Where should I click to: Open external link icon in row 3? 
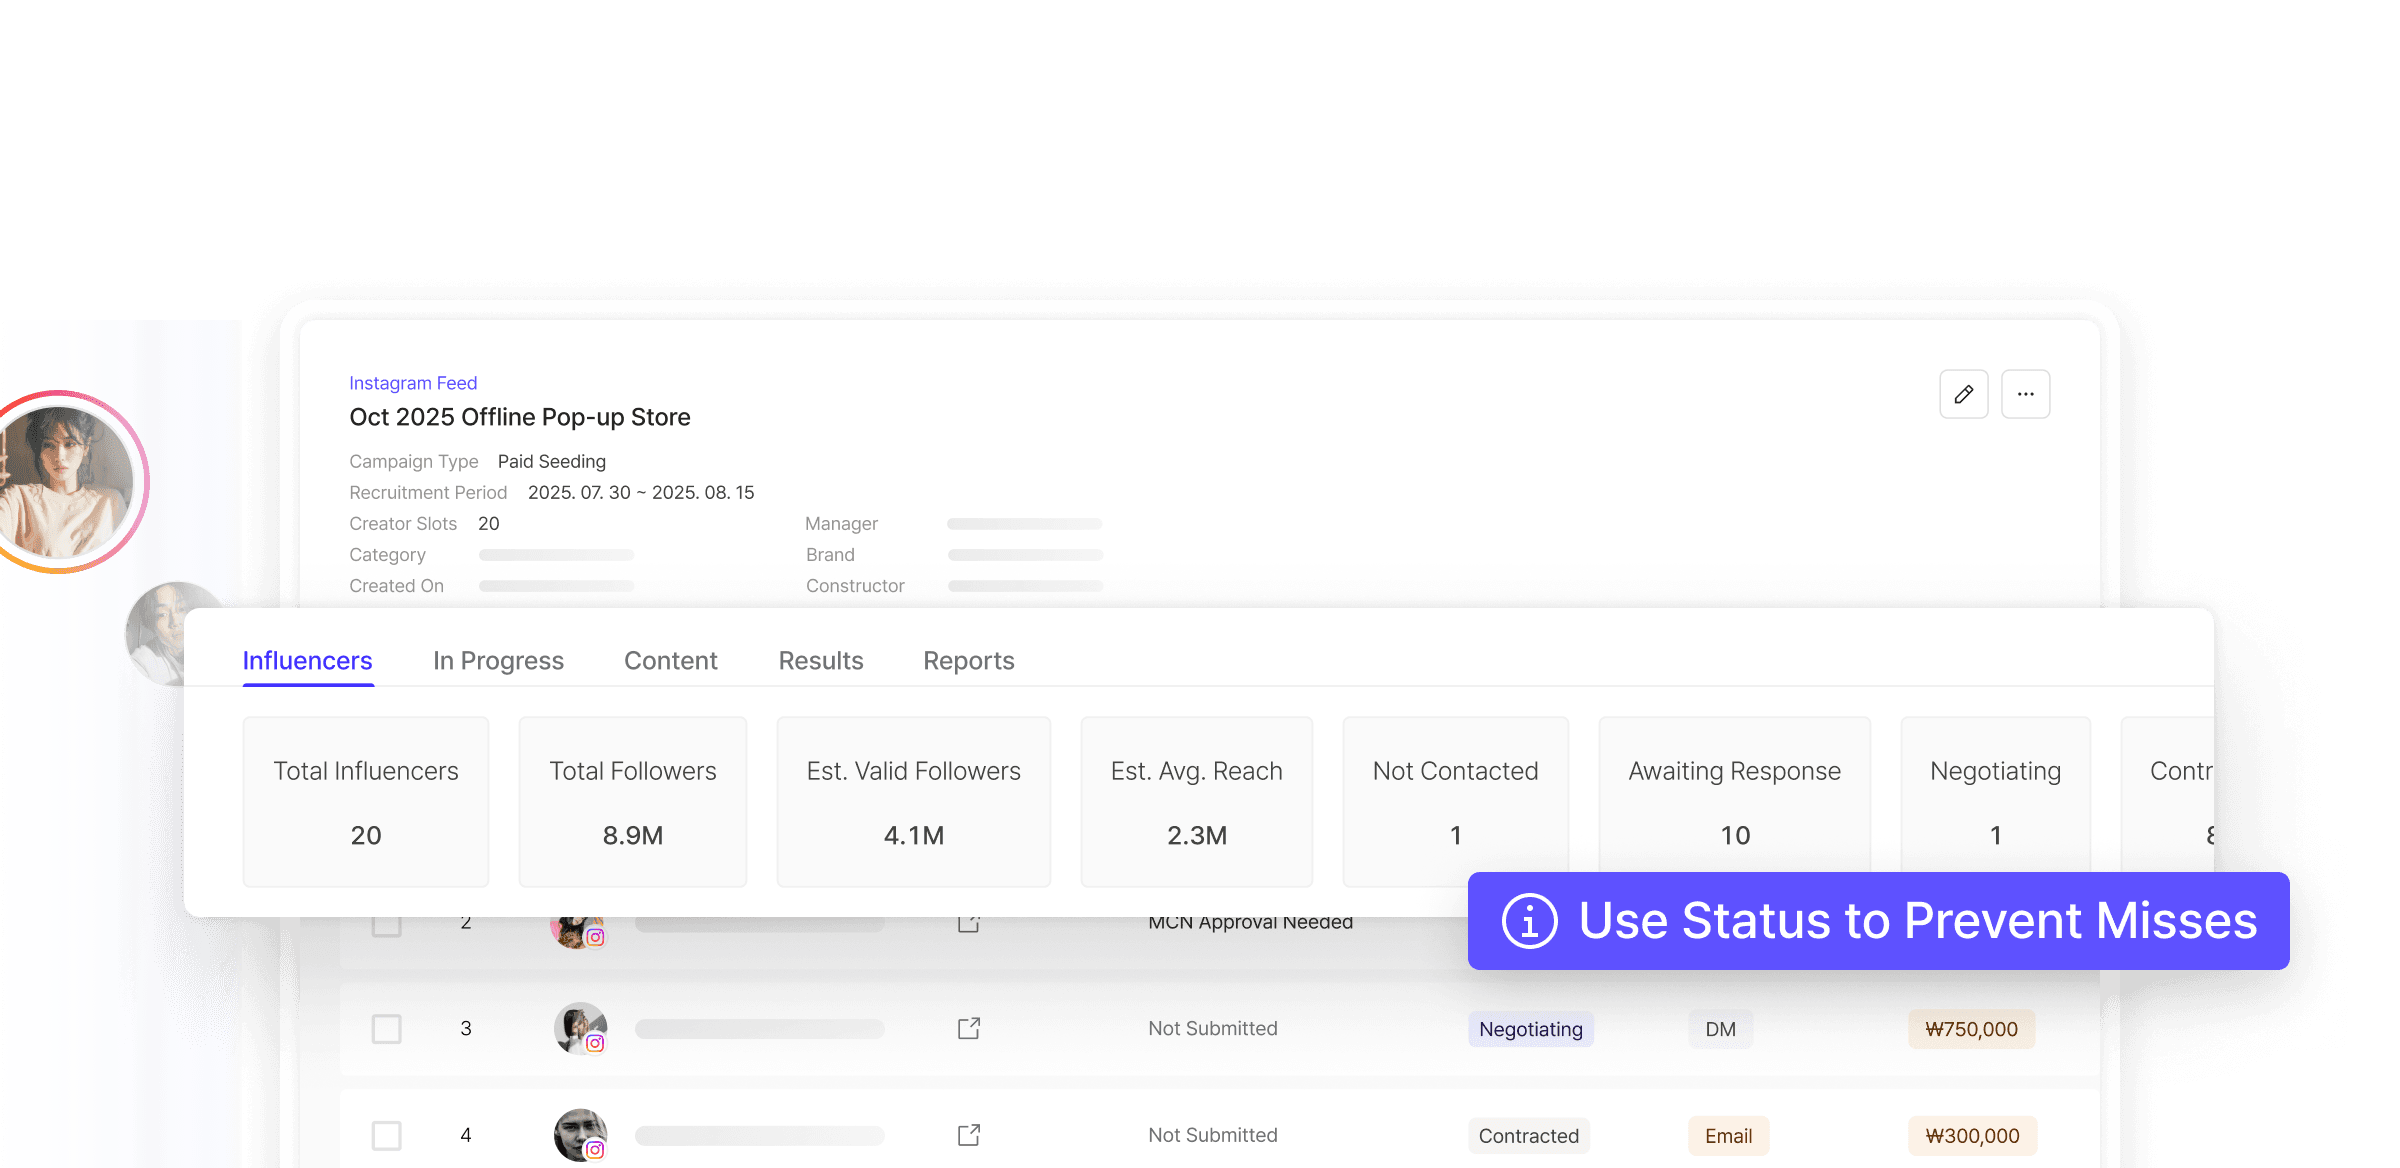(x=968, y=1028)
